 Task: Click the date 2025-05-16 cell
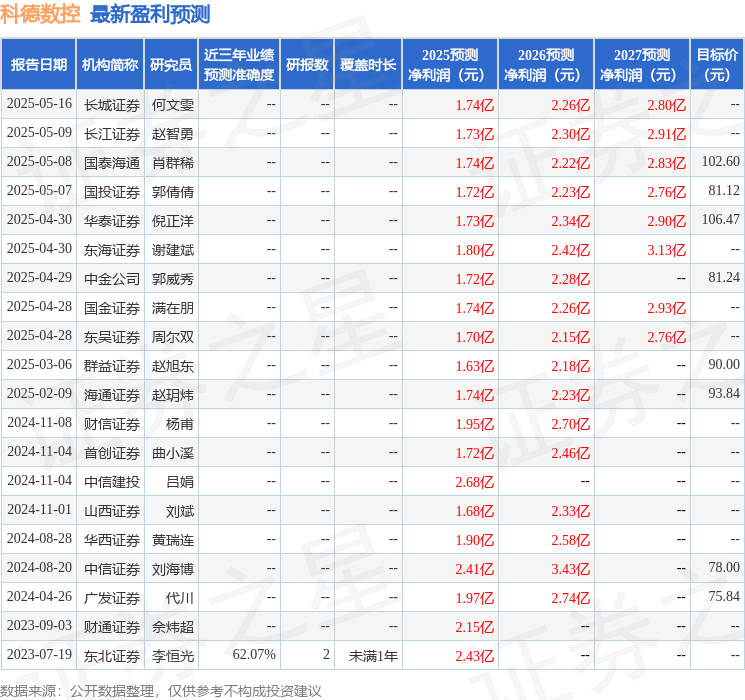tap(39, 104)
